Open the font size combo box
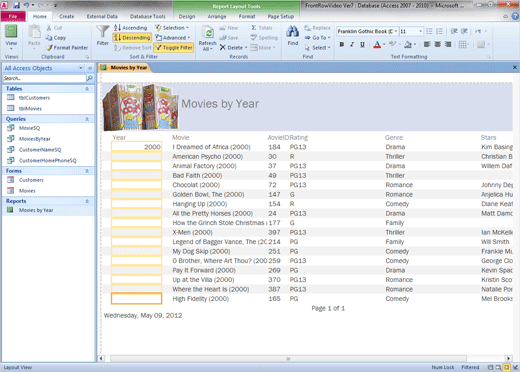The height and width of the screenshot is (372, 520). (411, 31)
